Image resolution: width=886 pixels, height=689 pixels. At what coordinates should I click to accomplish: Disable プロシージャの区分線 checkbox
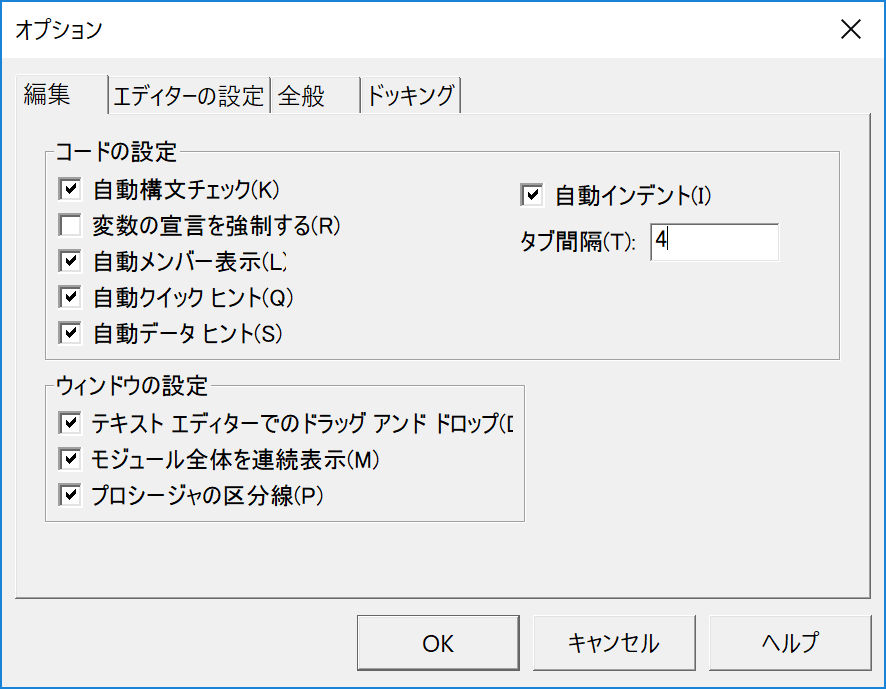[70, 495]
